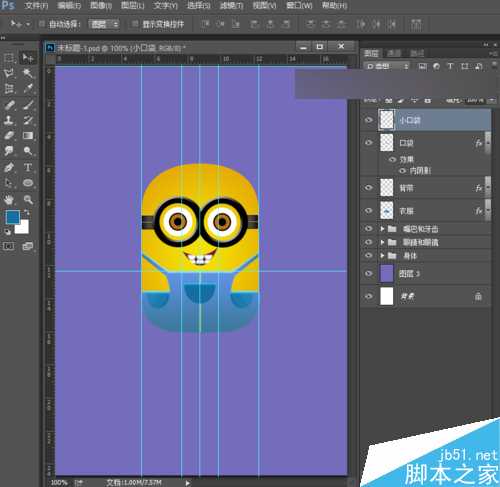Tick the Show Transform Controls checkbox

coord(135,24)
